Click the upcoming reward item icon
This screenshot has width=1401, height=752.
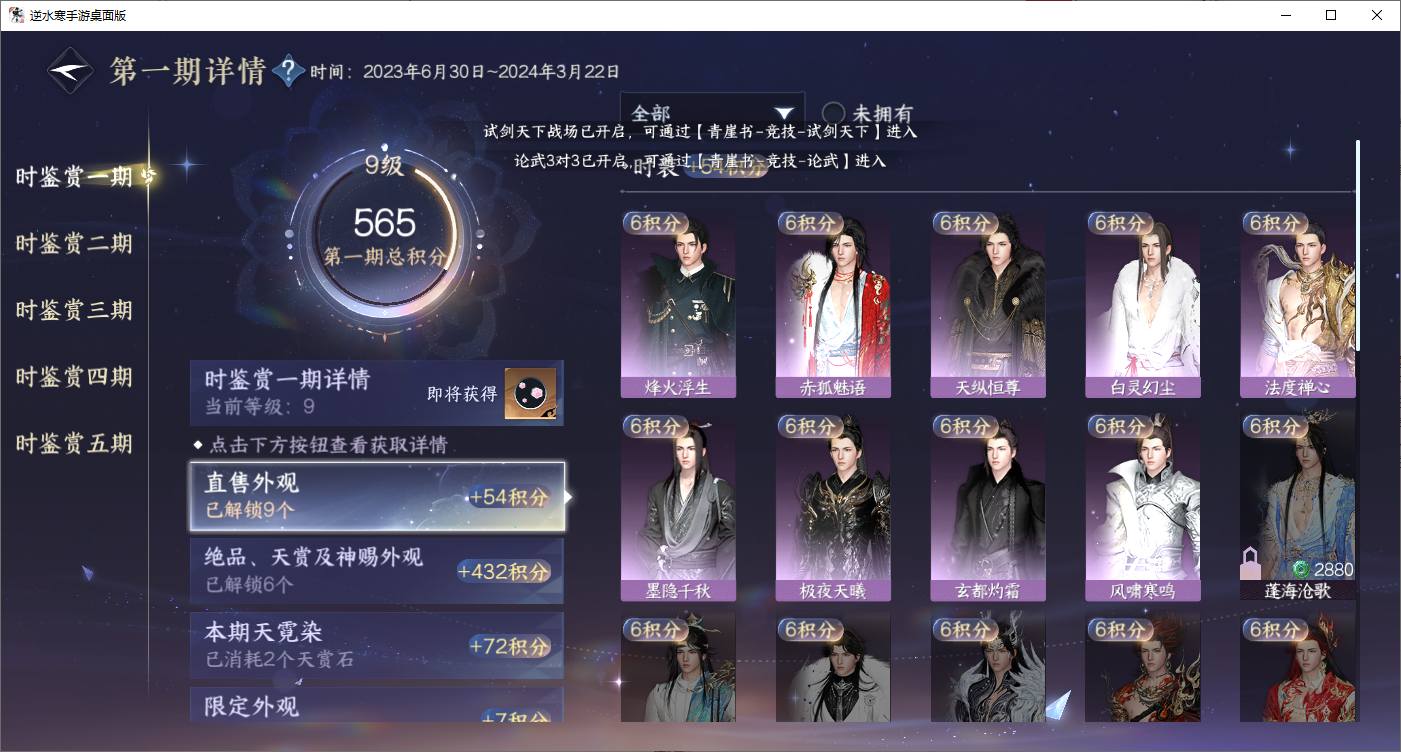[x=529, y=394]
